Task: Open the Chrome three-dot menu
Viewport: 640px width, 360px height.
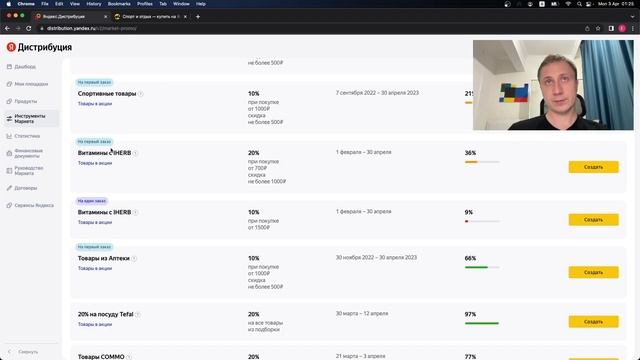Action: [x=633, y=28]
